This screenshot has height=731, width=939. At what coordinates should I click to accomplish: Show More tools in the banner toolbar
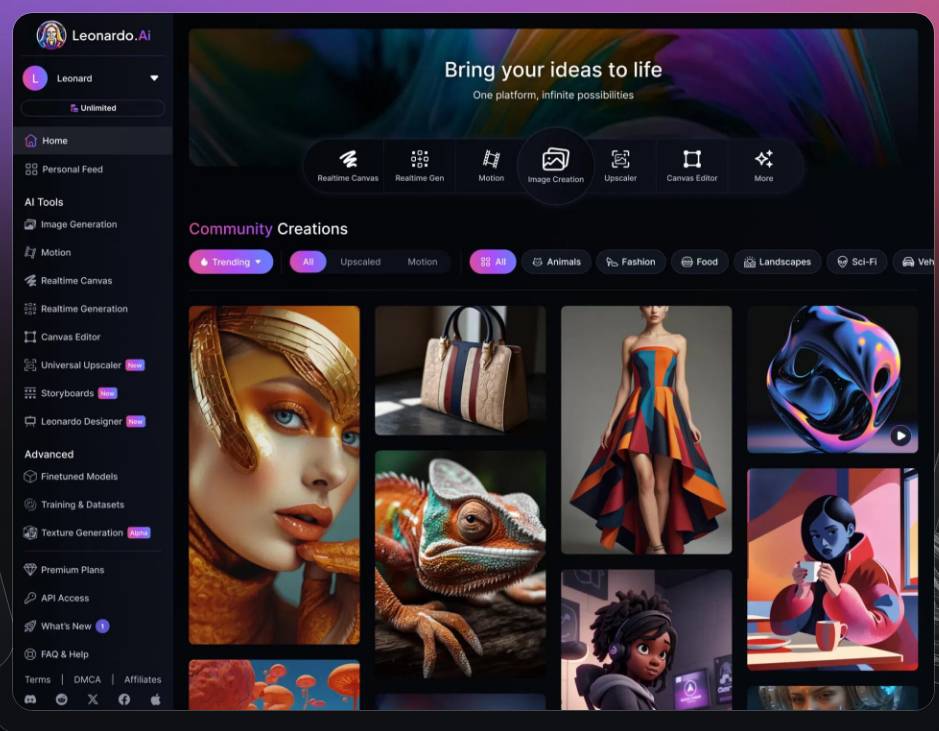click(764, 165)
